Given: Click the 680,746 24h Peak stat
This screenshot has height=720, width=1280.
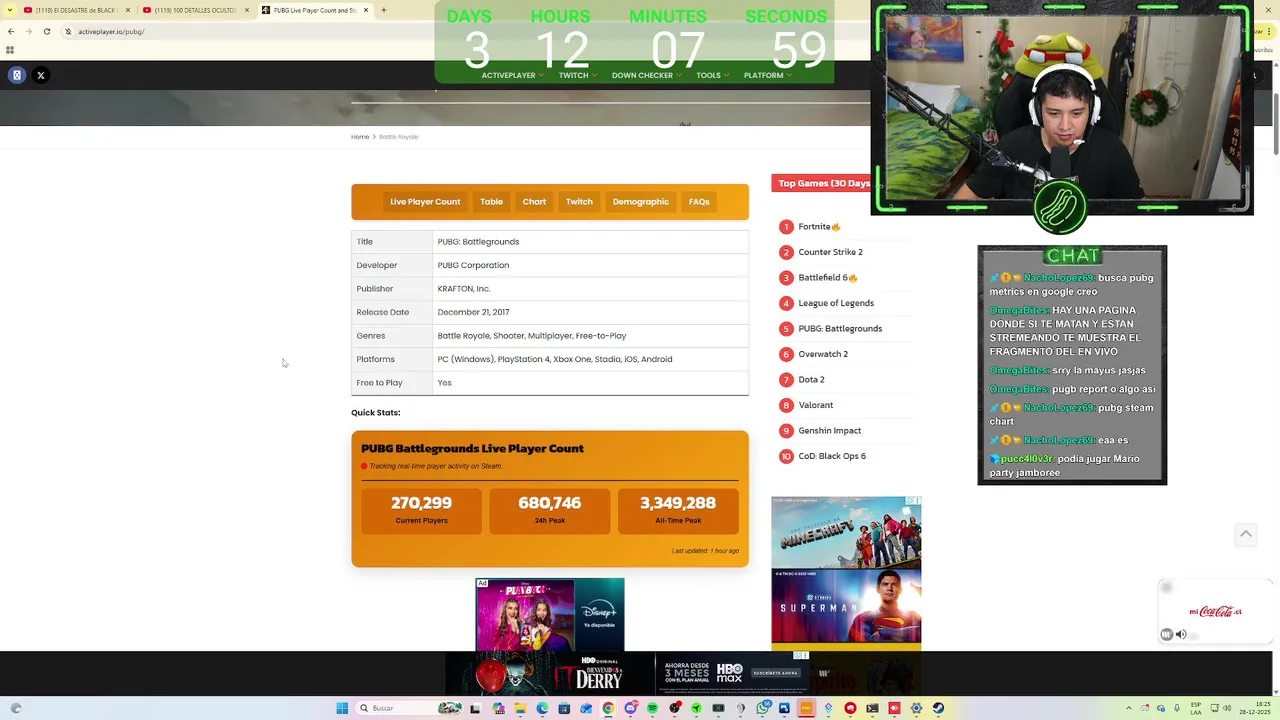Looking at the screenshot, I should 550,511.
